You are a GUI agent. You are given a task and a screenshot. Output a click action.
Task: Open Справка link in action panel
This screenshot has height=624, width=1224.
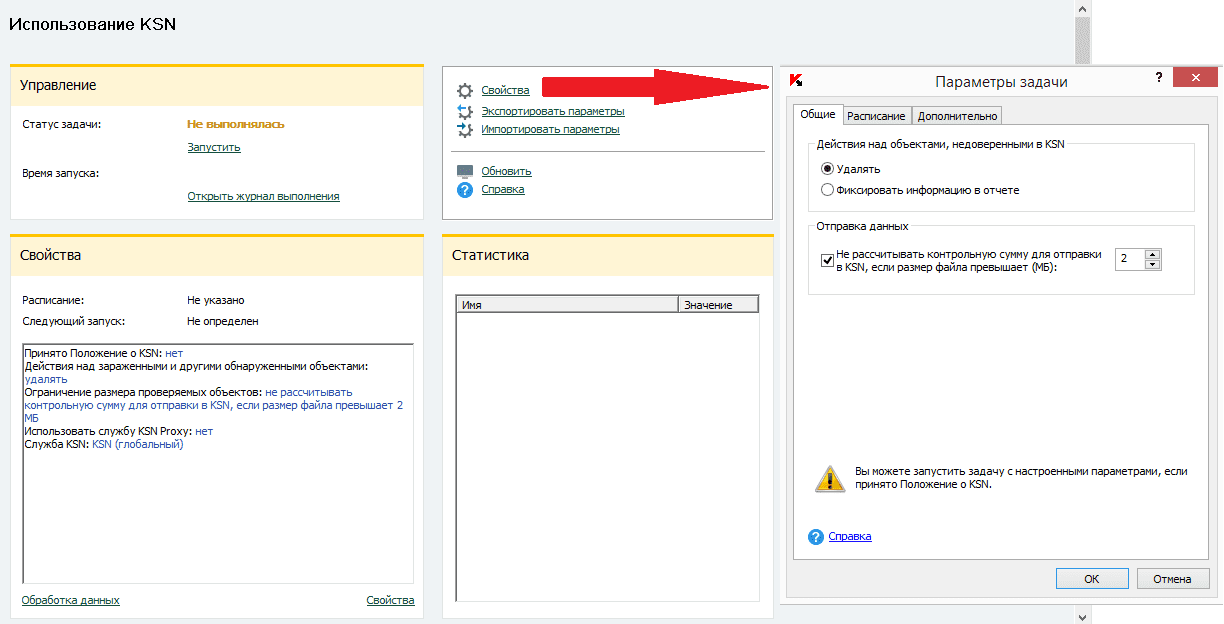pyautogui.click(x=503, y=189)
